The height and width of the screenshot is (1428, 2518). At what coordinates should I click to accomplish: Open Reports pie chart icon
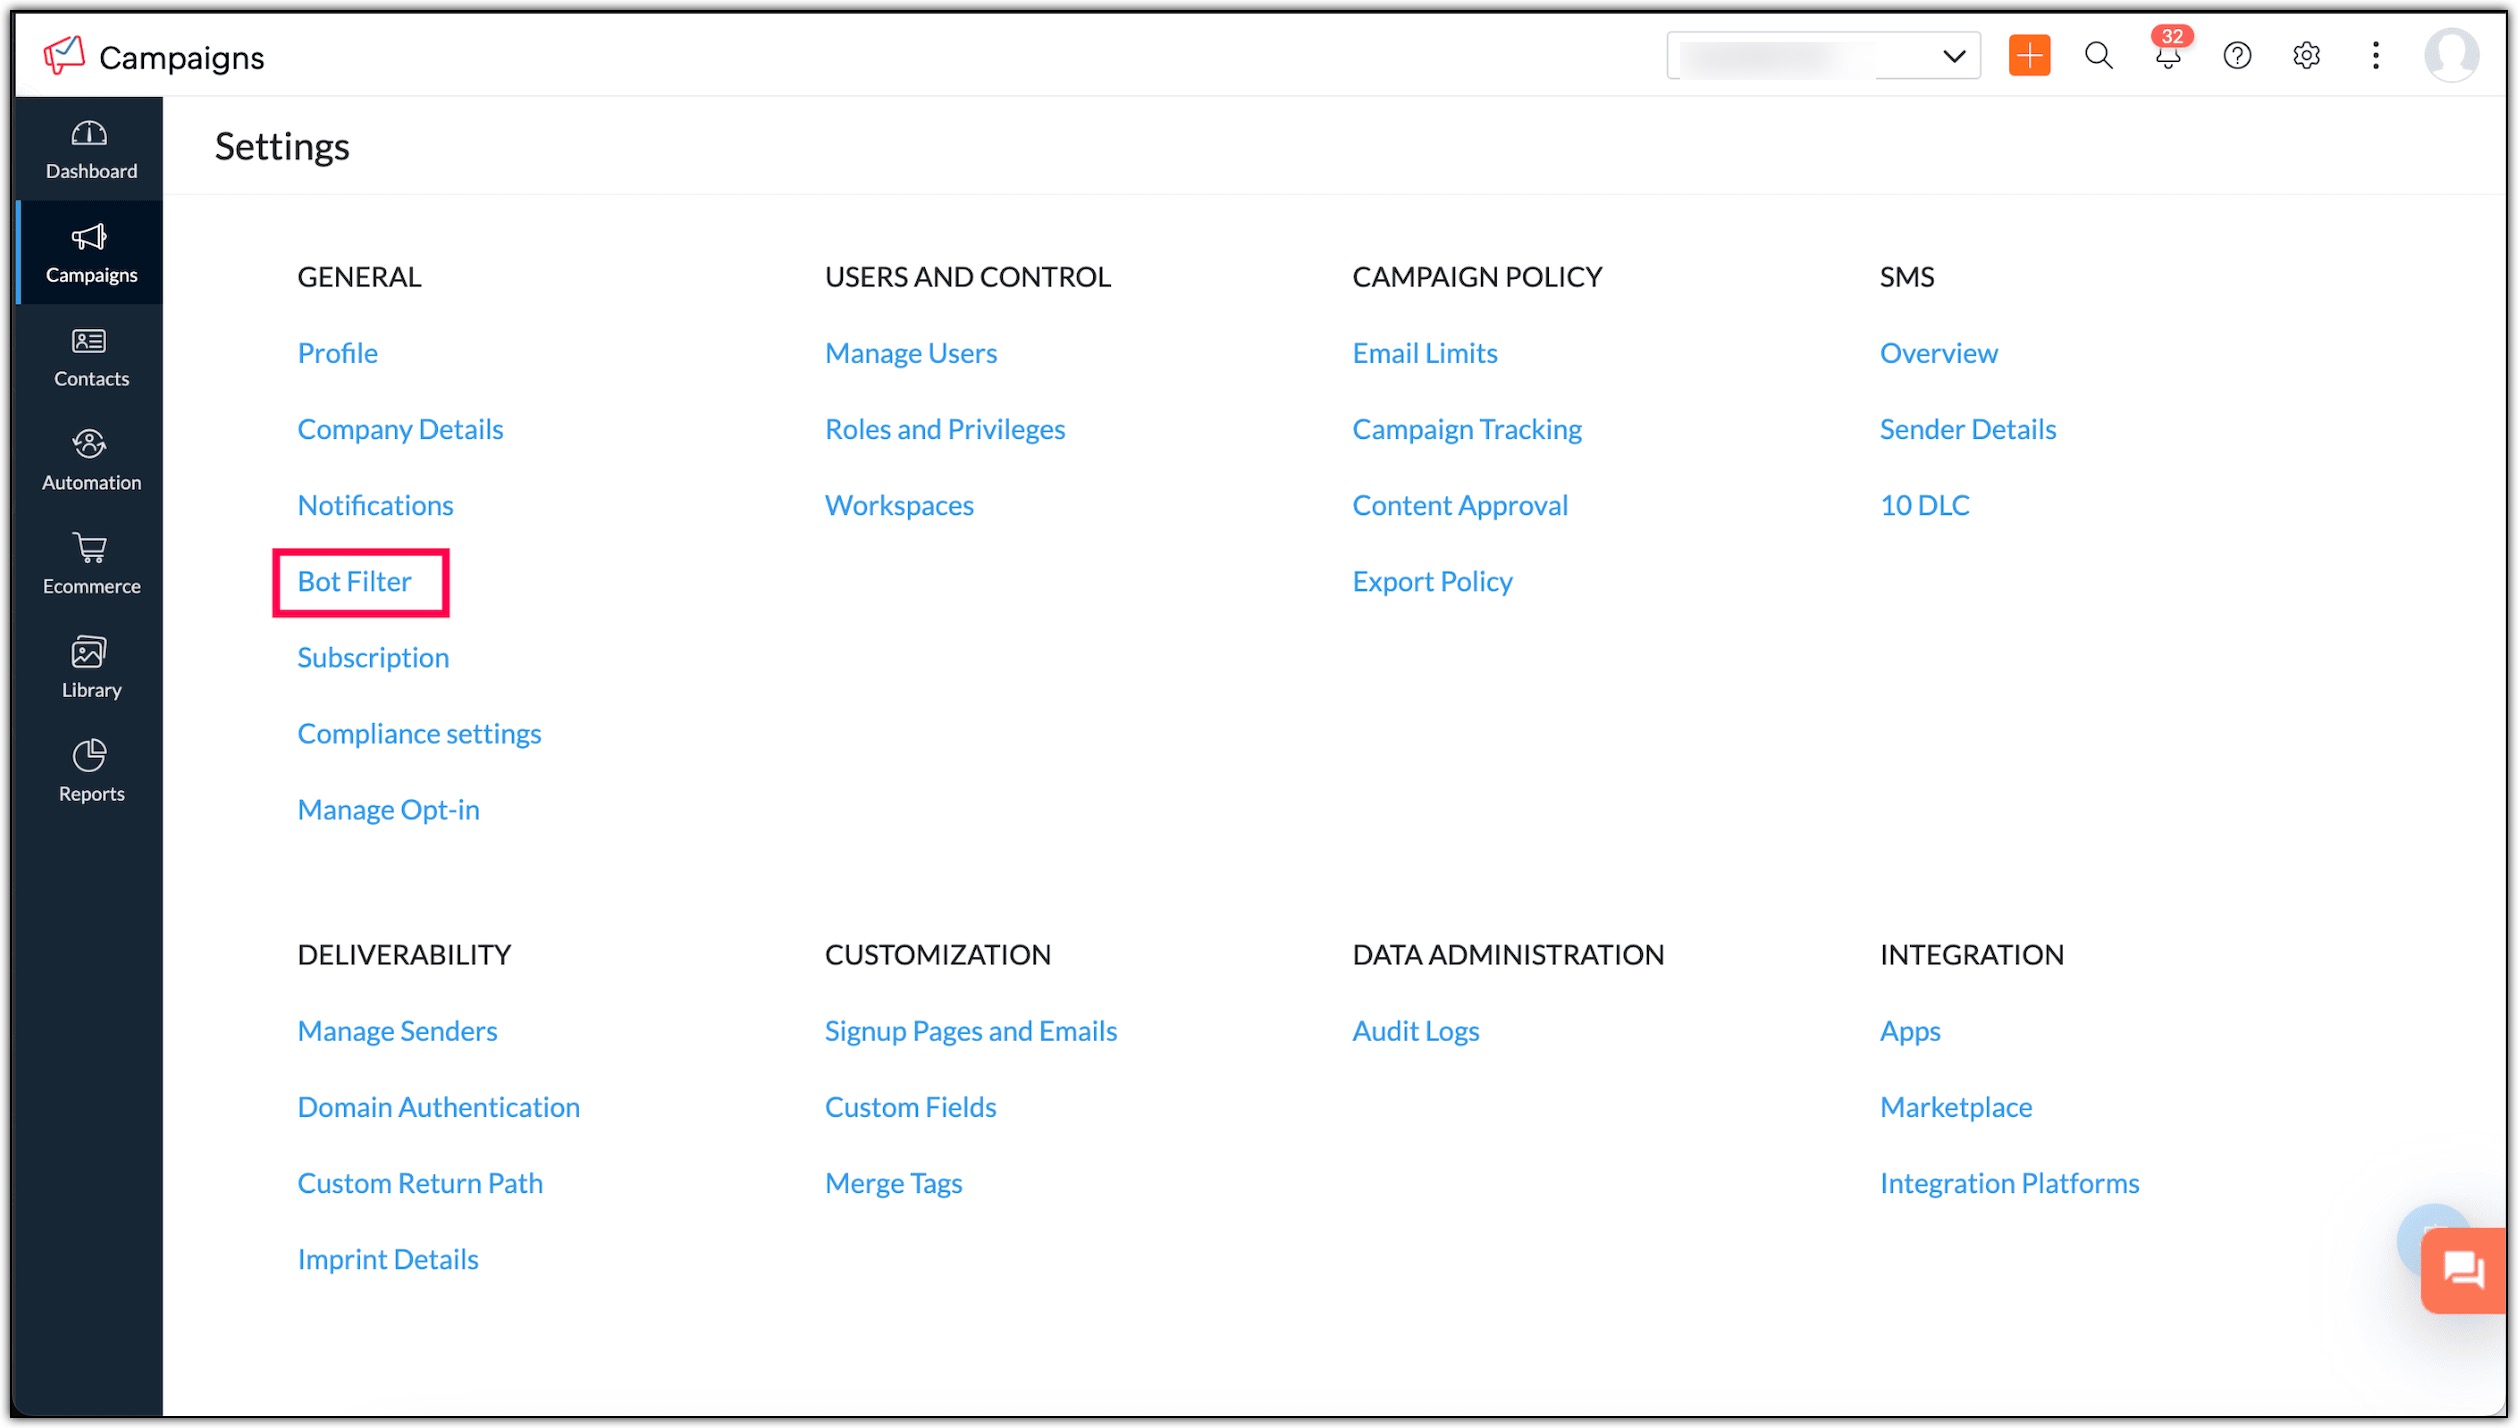click(x=90, y=771)
